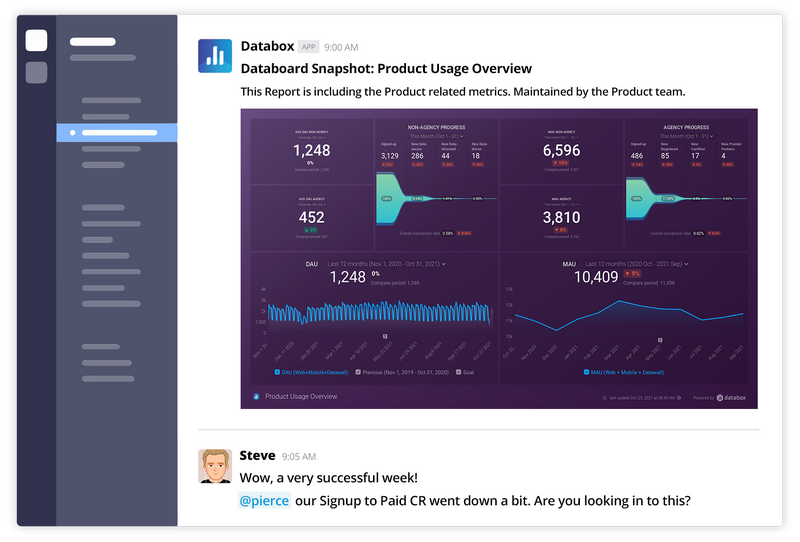Open MAU Agency This Month dropdown

tap(562, 205)
